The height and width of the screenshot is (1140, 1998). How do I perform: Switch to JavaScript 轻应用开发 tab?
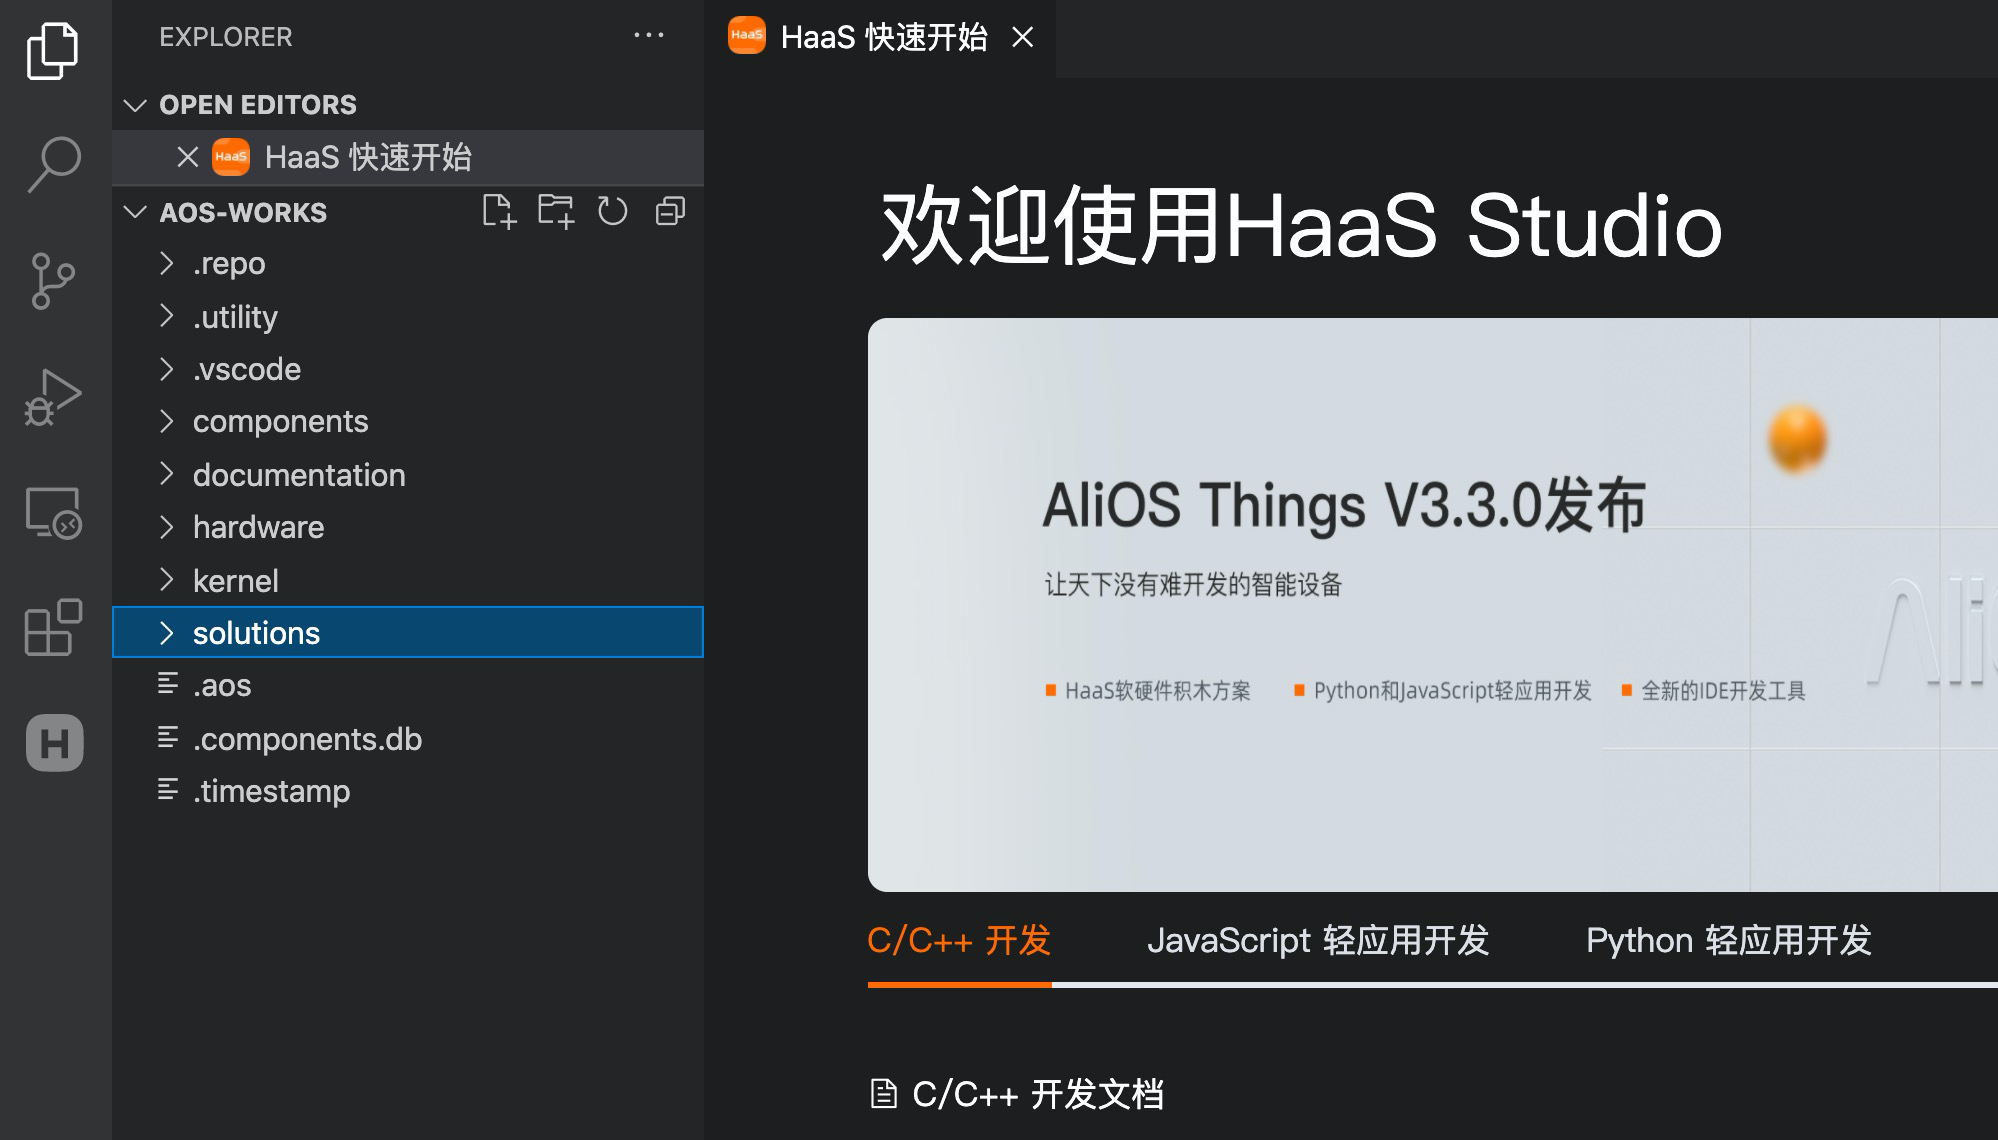click(1317, 941)
